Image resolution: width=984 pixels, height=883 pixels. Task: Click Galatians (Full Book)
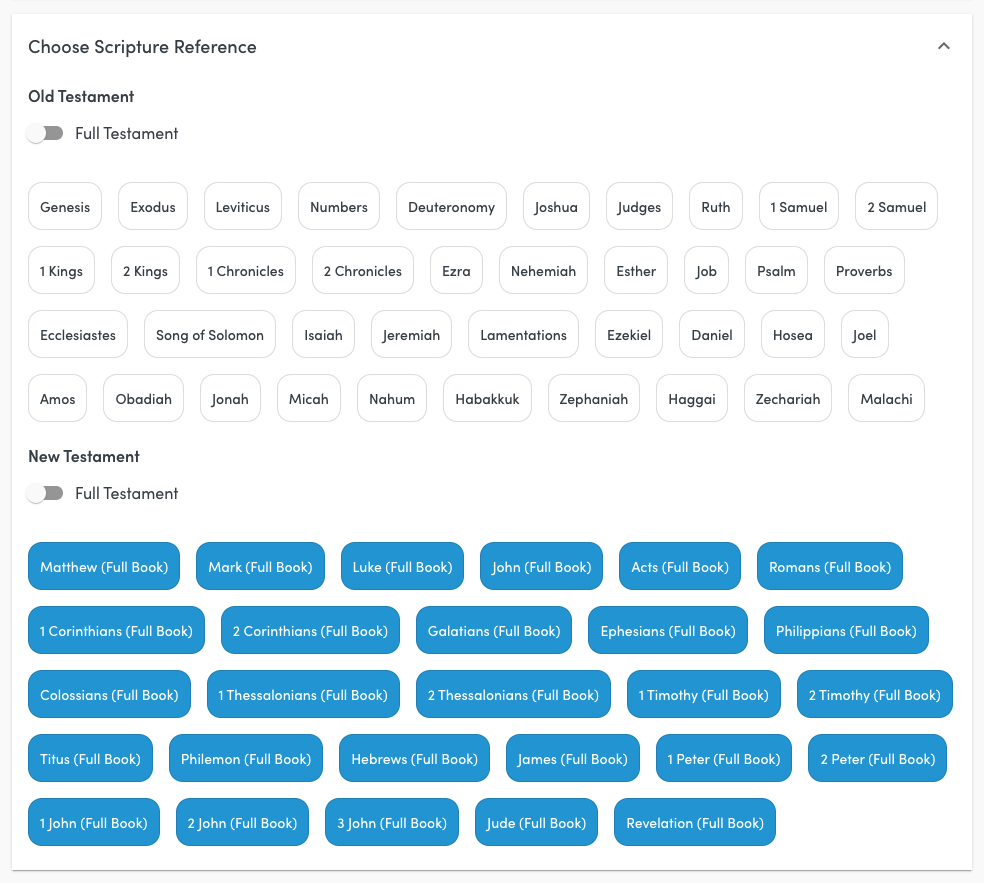pos(494,631)
